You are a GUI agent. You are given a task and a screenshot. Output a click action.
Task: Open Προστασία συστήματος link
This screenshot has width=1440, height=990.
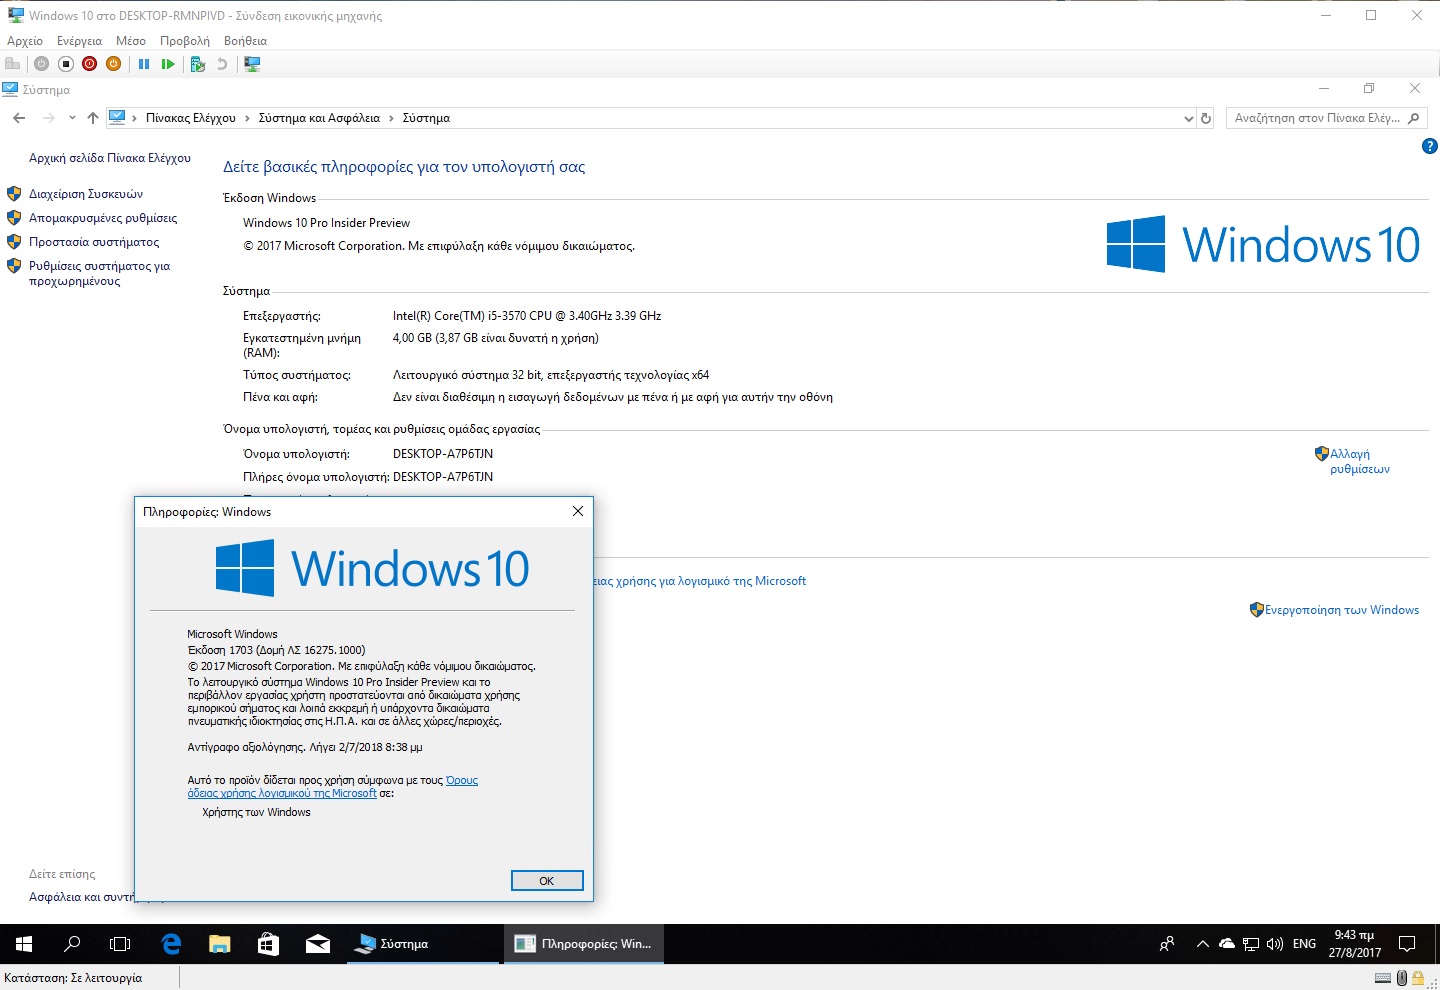click(x=94, y=242)
